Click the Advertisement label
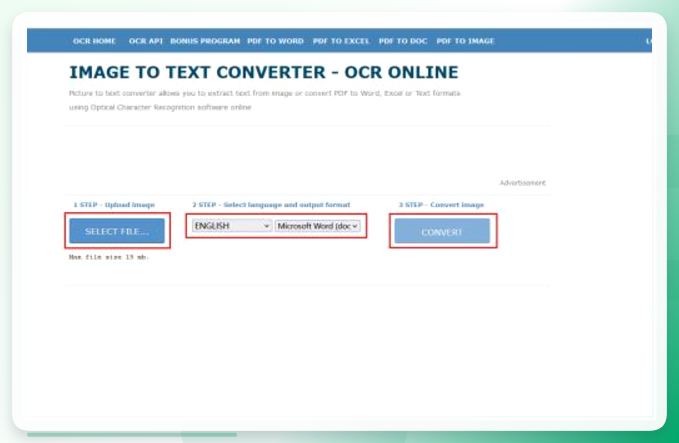 [x=523, y=183]
